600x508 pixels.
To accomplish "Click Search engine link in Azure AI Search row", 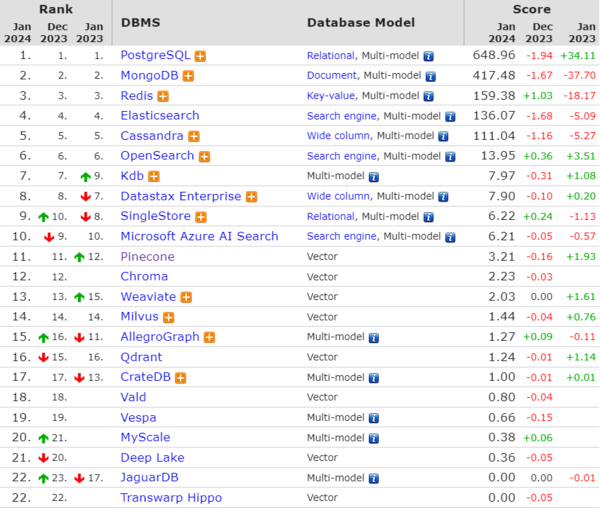I will (x=341, y=237).
